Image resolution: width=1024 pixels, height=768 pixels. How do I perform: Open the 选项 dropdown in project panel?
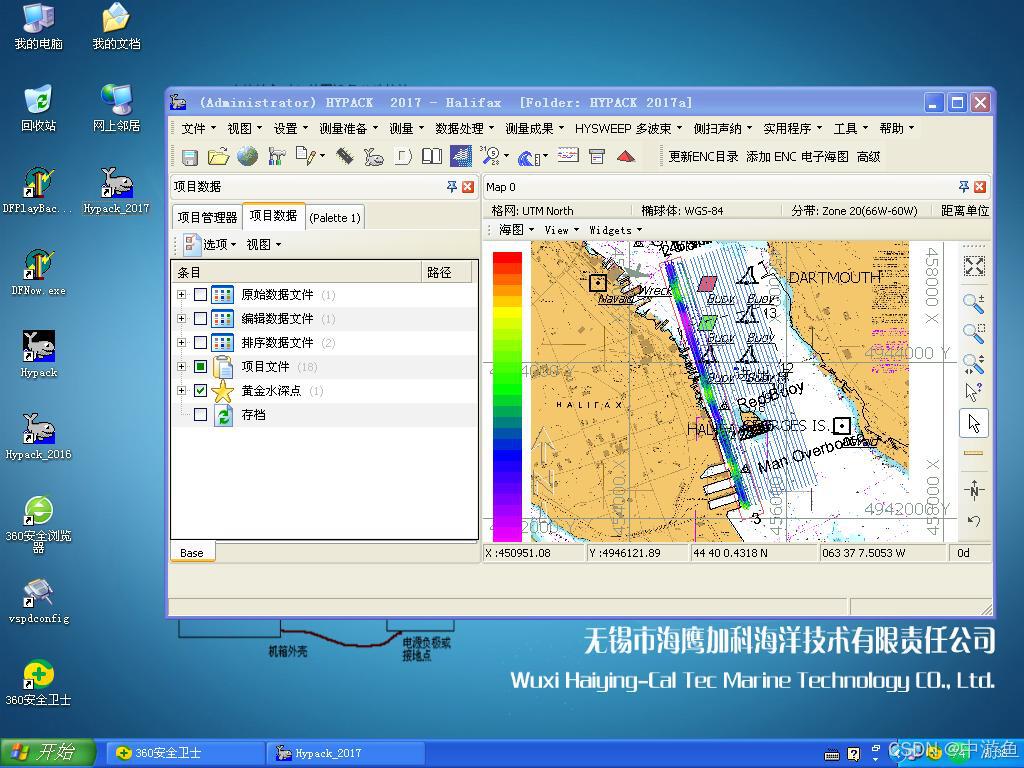point(210,244)
